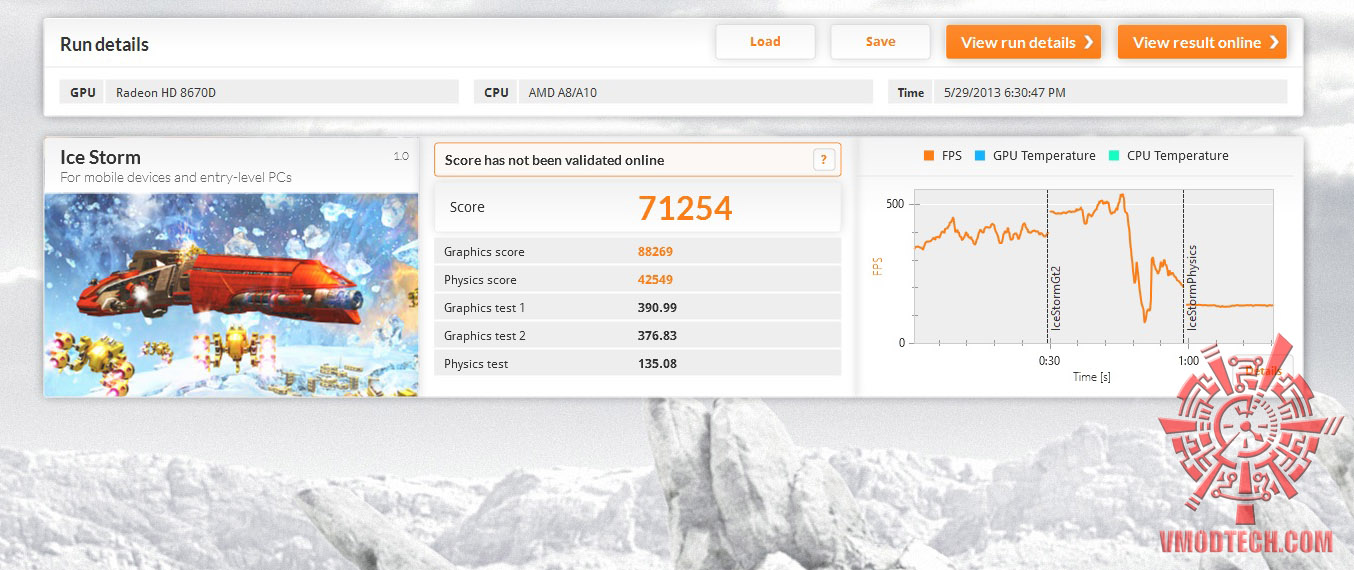Image resolution: width=1354 pixels, height=570 pixels.
Task: Click 'Score has not been validated online' message
Action: coord(554,160)
